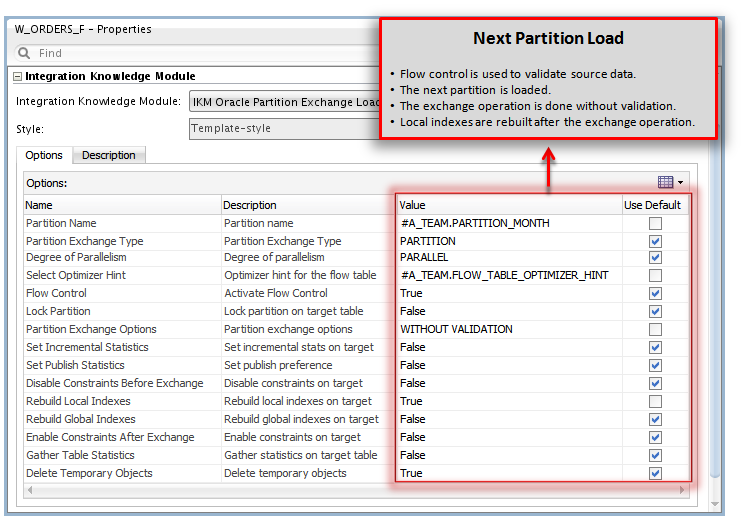Select the Partition Exchange Type PARTITION value
This screenshot has width=745, height=520.
pyautogui.click(x=428, y=241)
